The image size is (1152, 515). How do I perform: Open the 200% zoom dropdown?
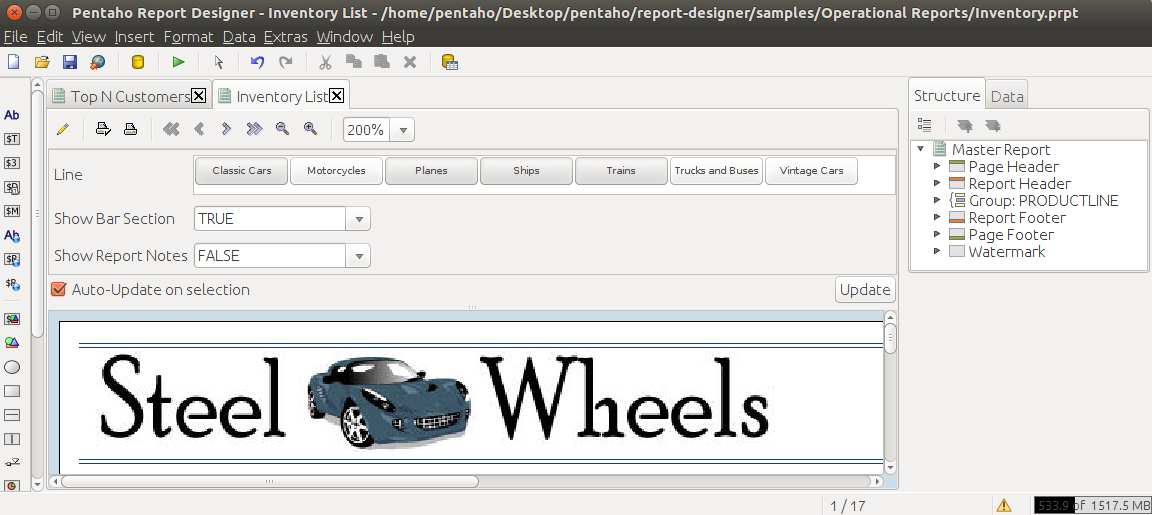click(403, 130)
